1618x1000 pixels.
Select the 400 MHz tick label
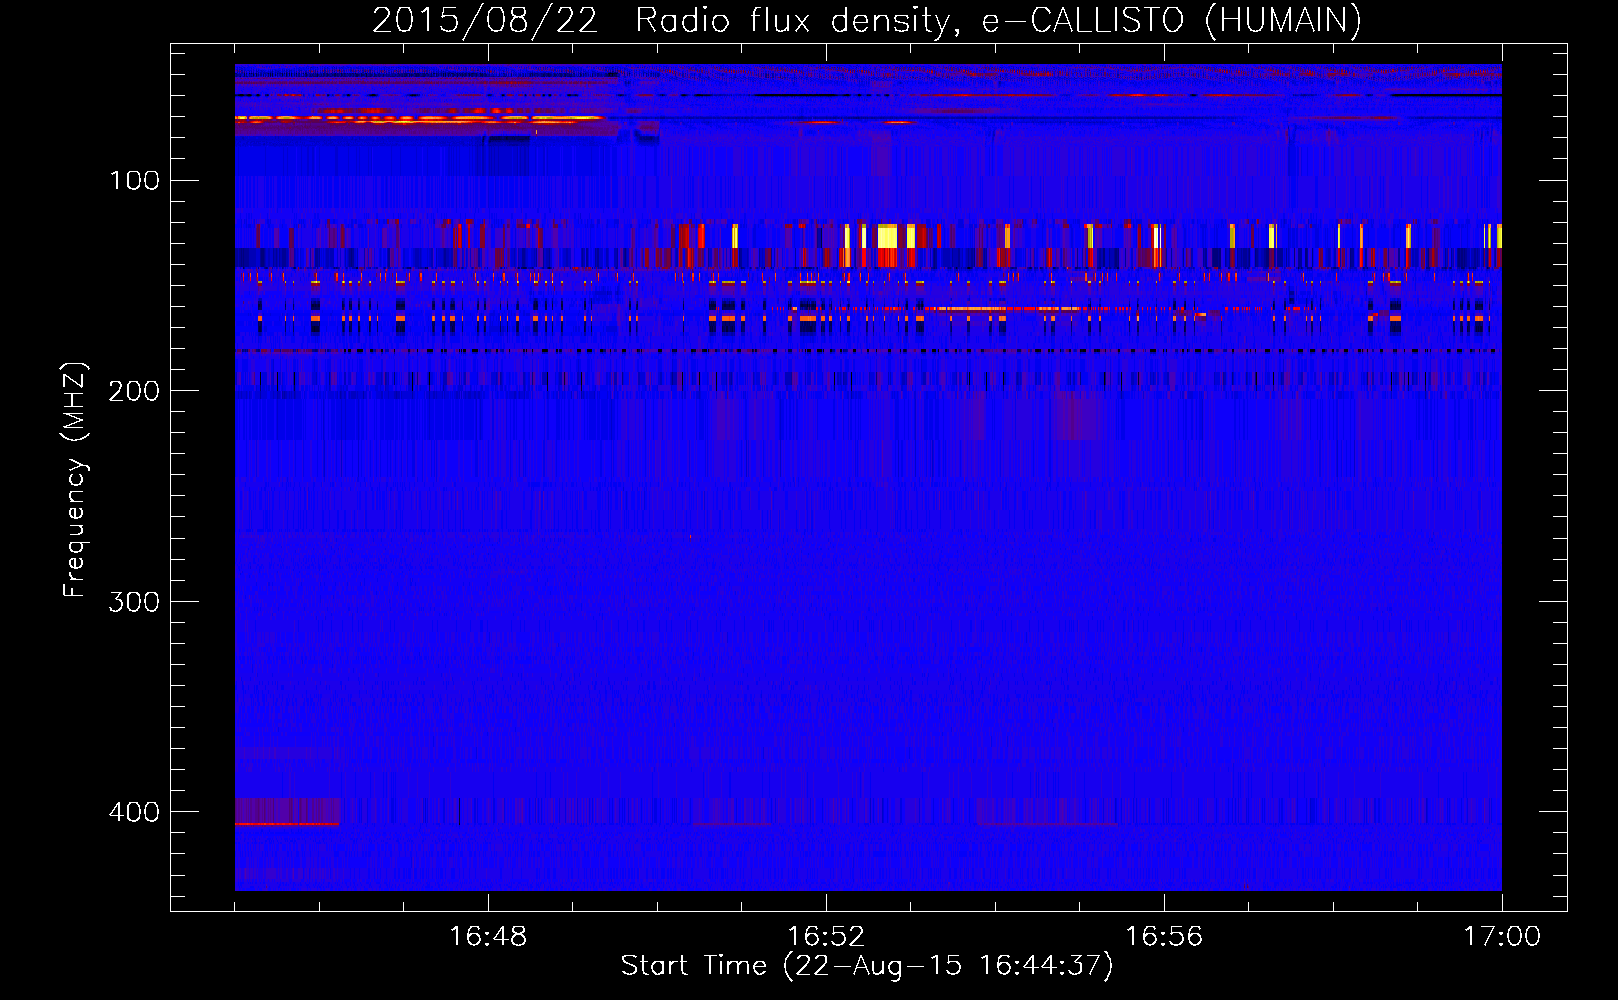135,812
